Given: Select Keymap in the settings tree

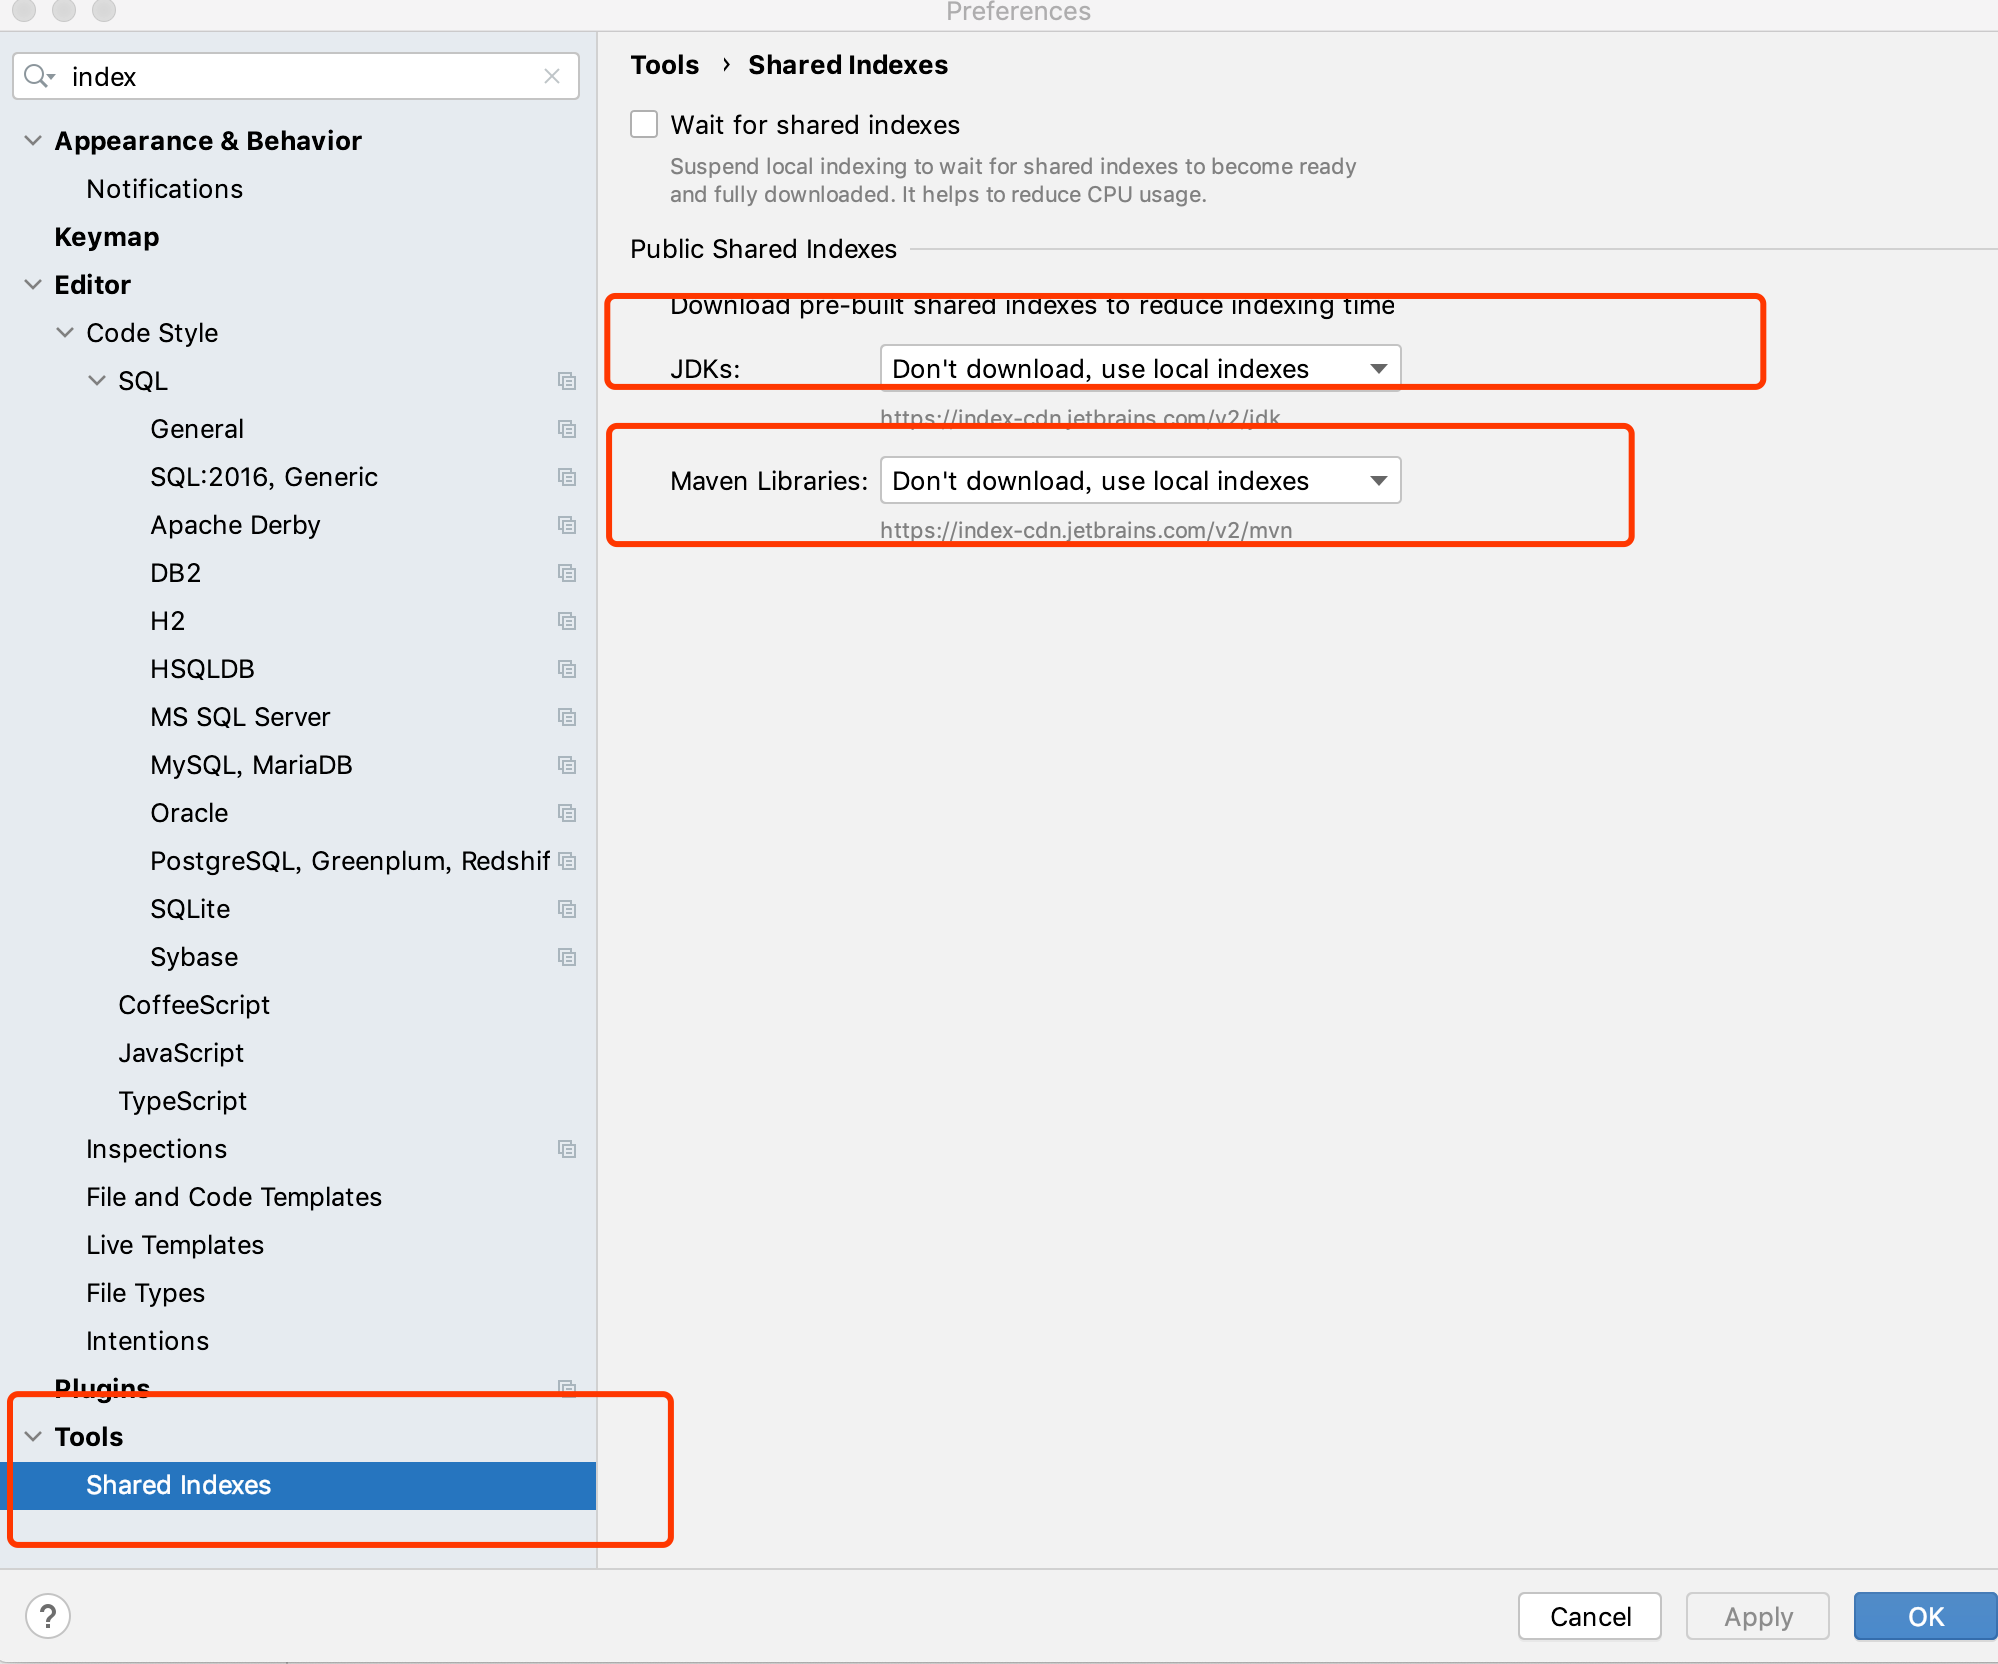Looking at the screenshot, I should [107, 237].
